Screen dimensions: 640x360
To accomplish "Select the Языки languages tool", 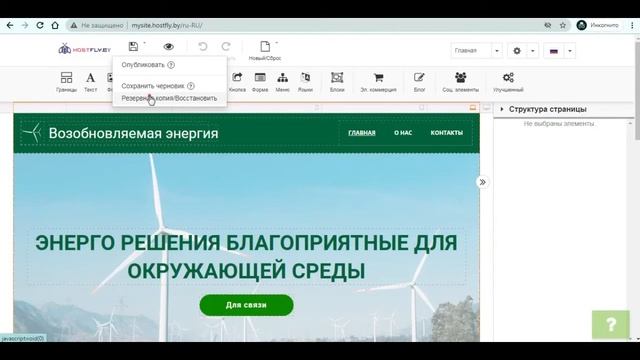I will [x=305, y=82].
